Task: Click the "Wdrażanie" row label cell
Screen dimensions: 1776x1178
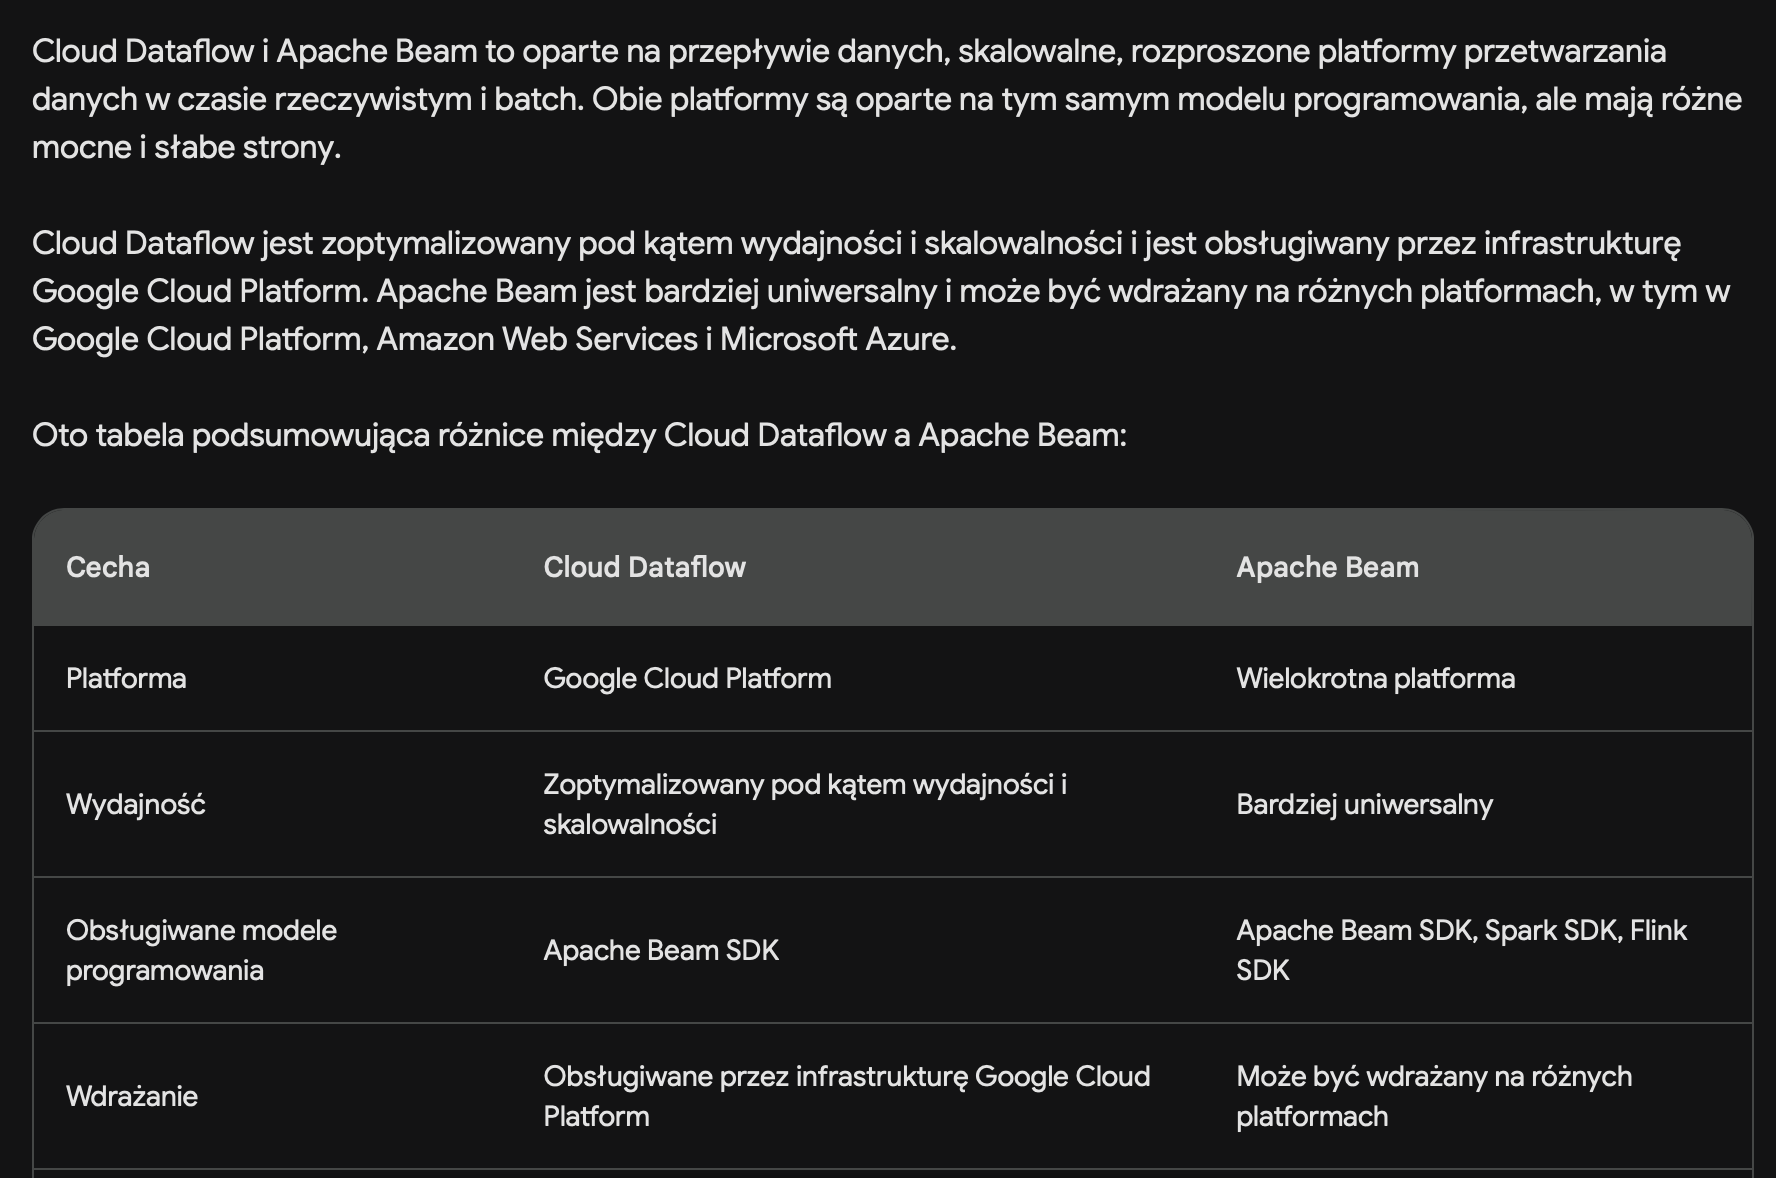Action: (x=132, y=1096)
